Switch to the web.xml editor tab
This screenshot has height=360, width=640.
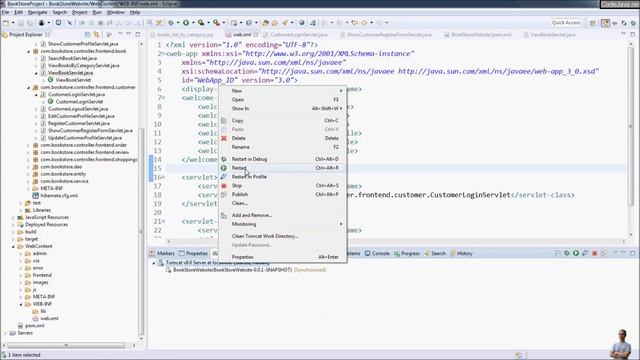[x=242, y=35]
